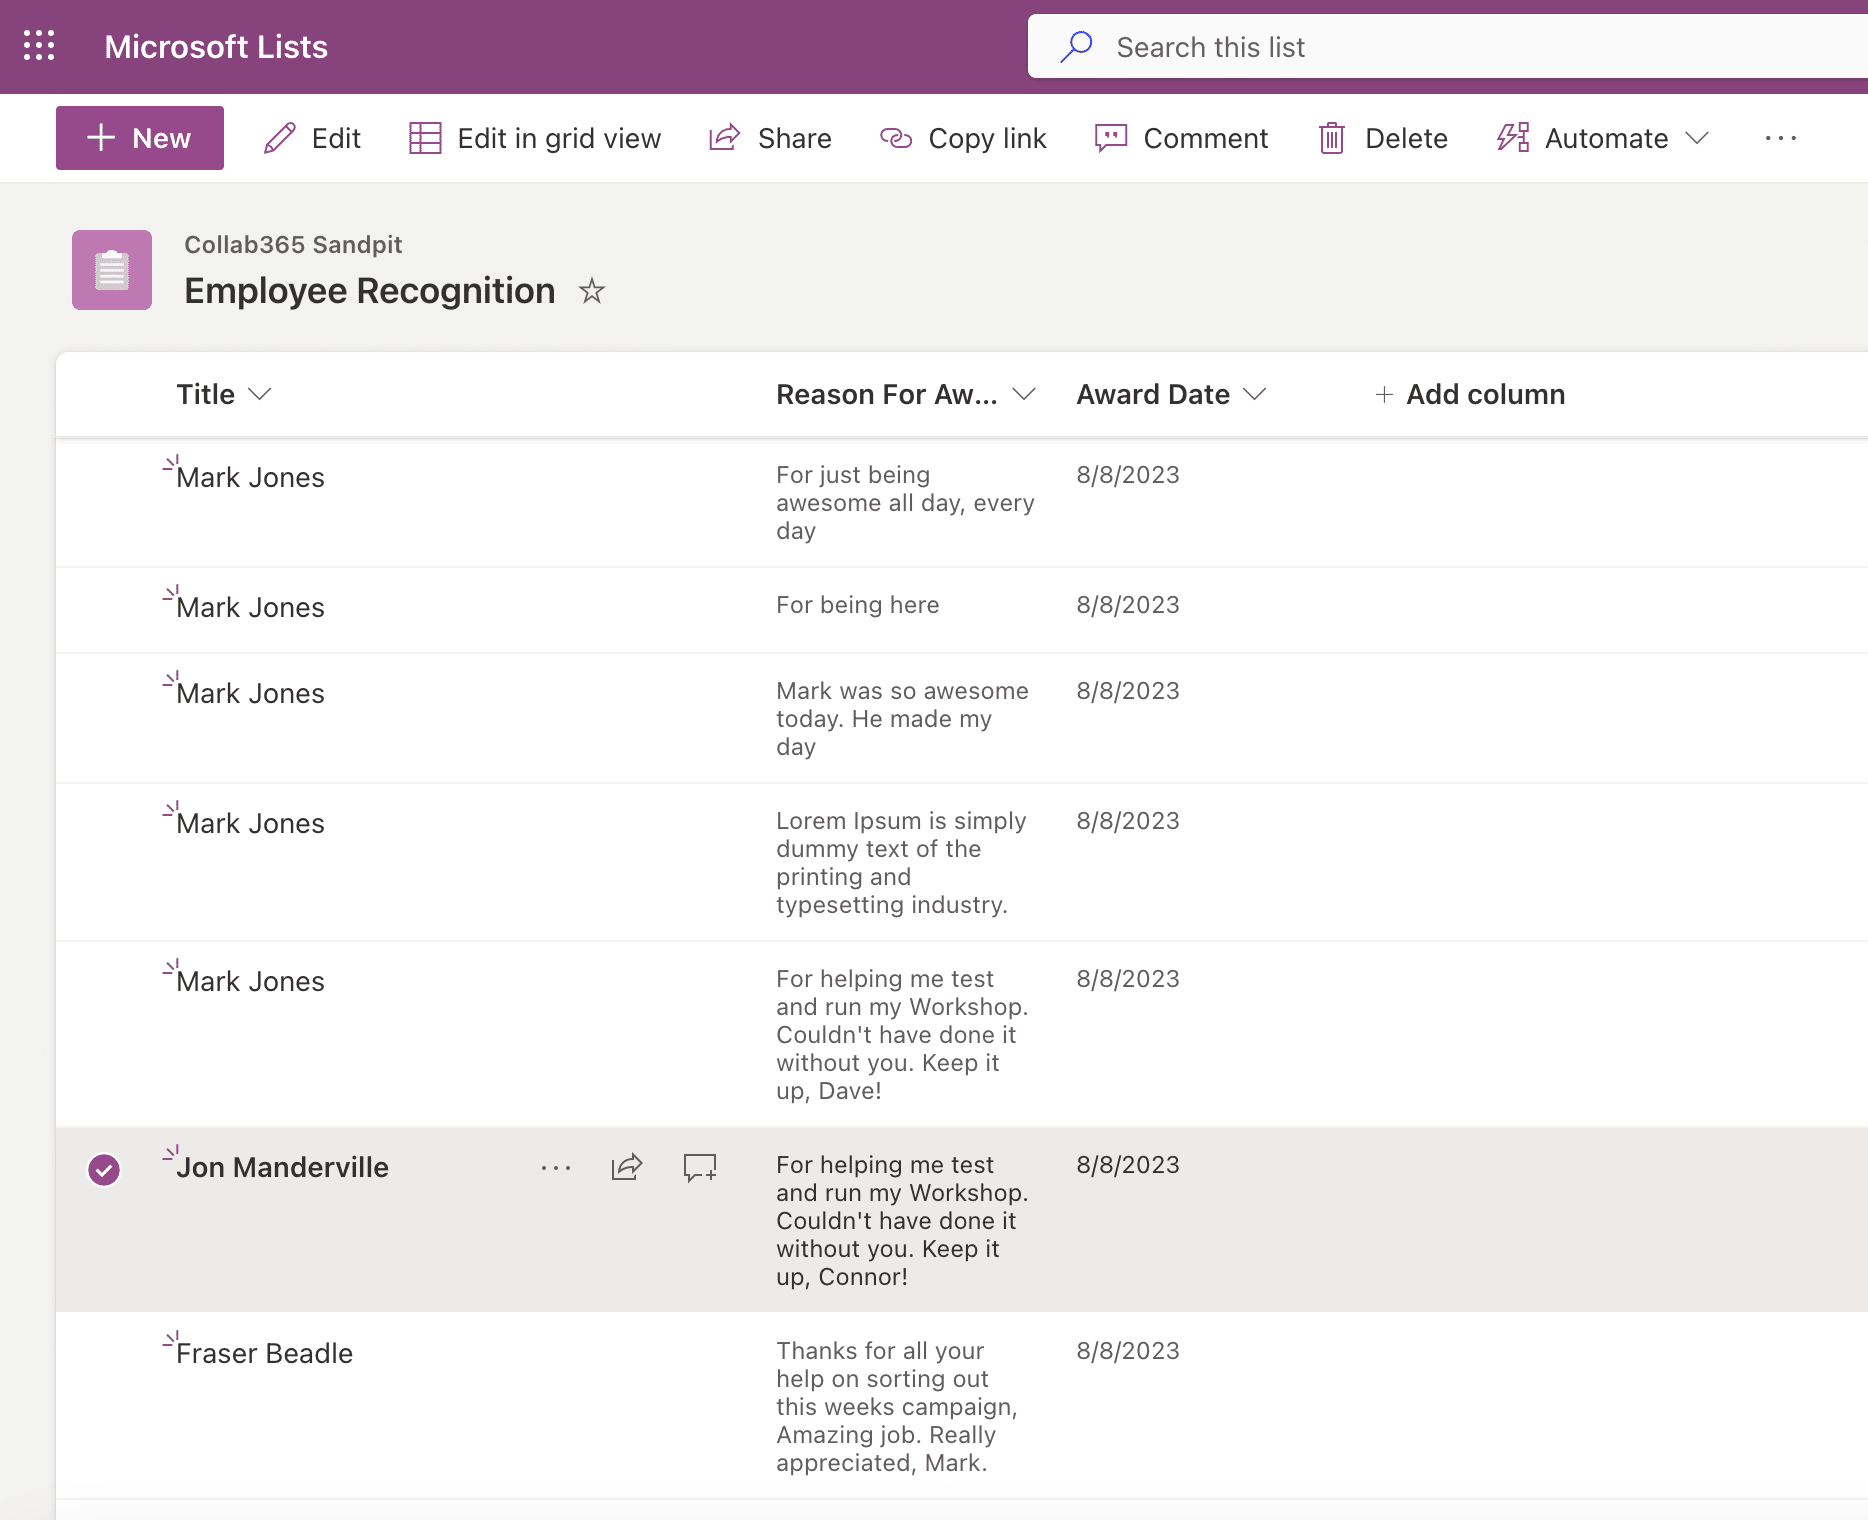Screen dimensions: 1868x1520
Task: Uncheck Jon Manderville's row selection
Action: click(x=104, y=1168)
